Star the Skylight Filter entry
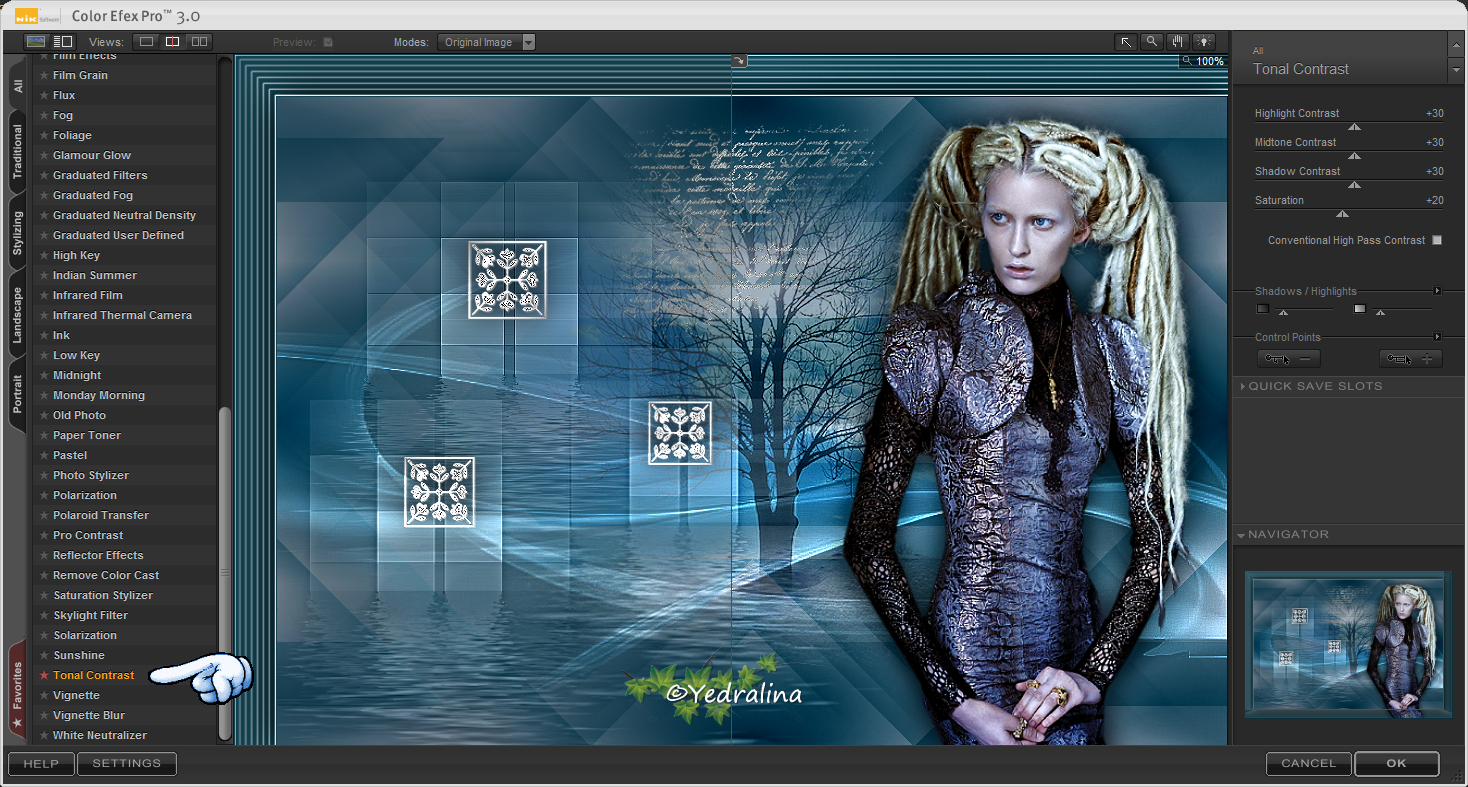1468x787 pixels. pyautogui.click(x=44, y=615)
